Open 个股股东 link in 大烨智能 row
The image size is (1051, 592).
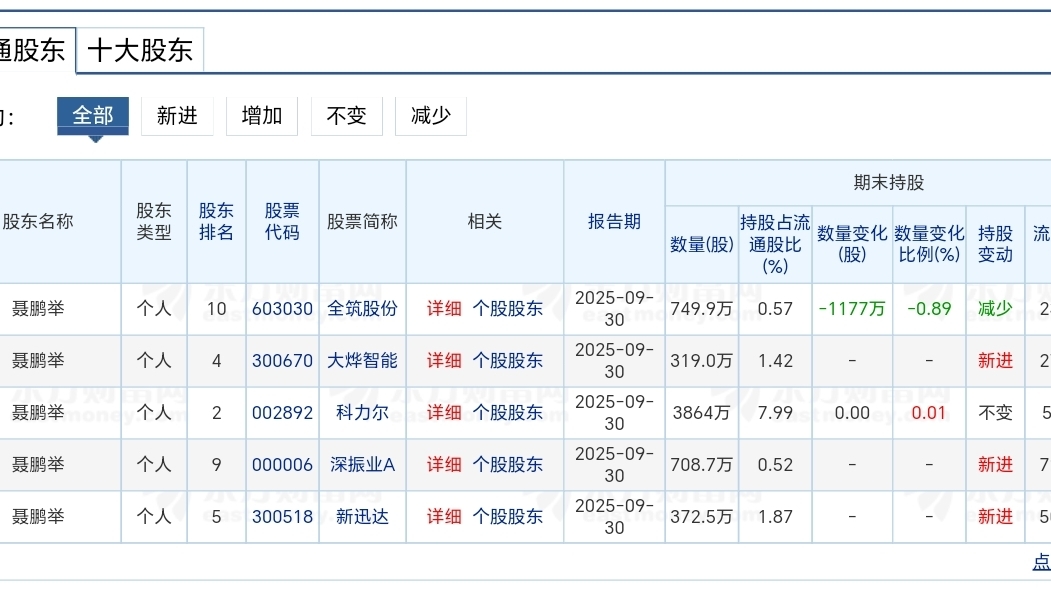(x=507, y=361)
